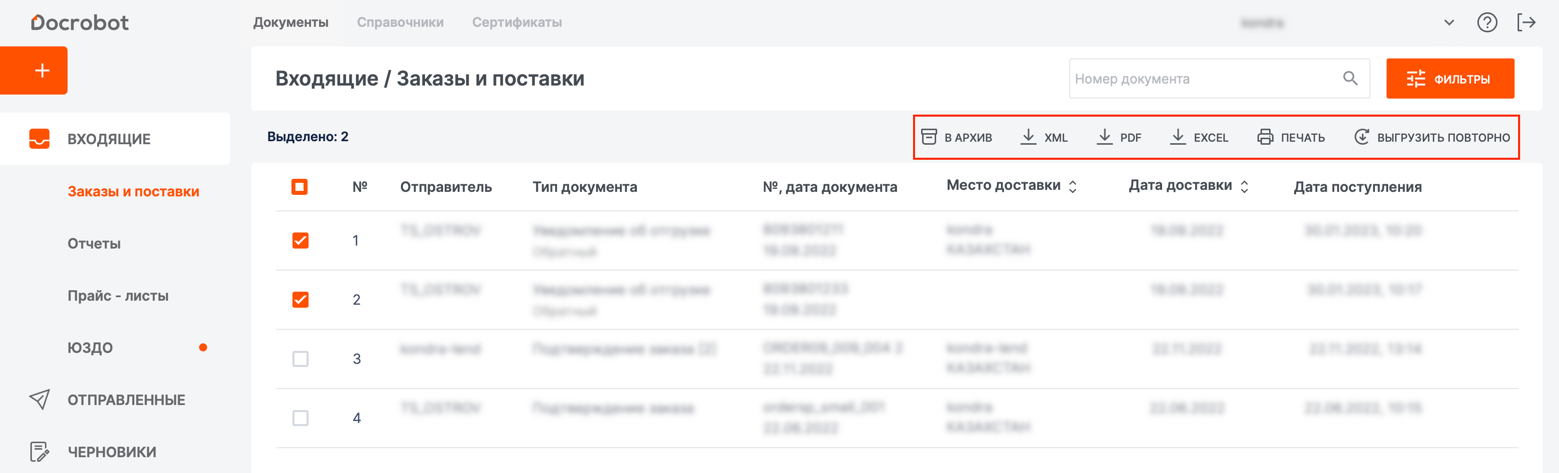Print the selected documents
The height and width of the screenshot is (473, 1559).
tap(1291, 137)
